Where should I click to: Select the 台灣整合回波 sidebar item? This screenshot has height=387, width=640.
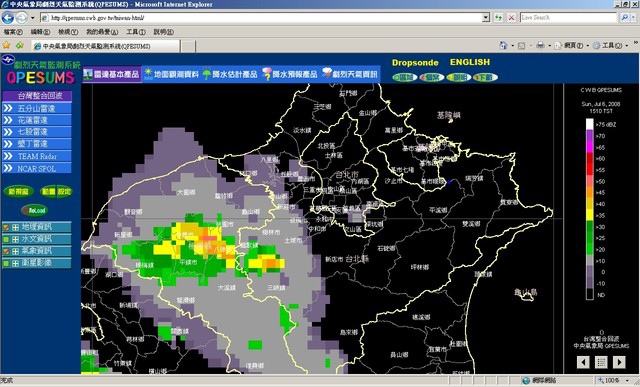(37, 96)
